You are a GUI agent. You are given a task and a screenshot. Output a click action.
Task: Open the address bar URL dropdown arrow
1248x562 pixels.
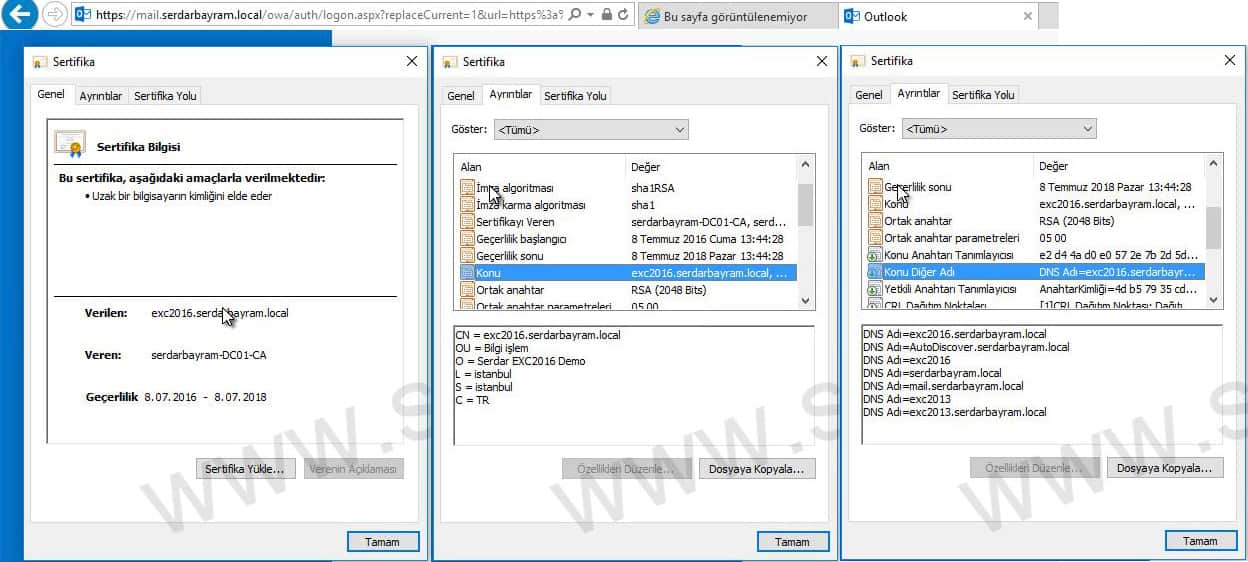591,15
